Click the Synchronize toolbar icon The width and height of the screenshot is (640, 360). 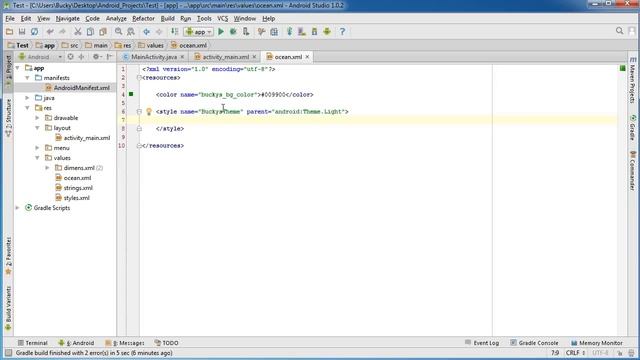[35, 31]
